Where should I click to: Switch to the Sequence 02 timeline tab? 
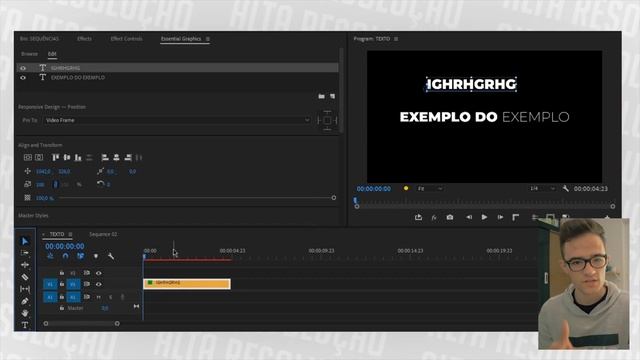103,234
